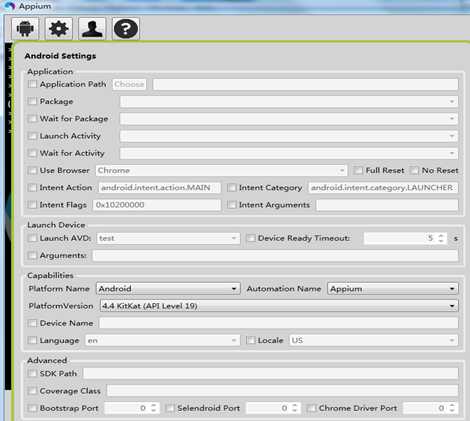The image size is (470, 421).
Task: Expand the Wait for Activity dropdown
Action: (x=289, y=153)
